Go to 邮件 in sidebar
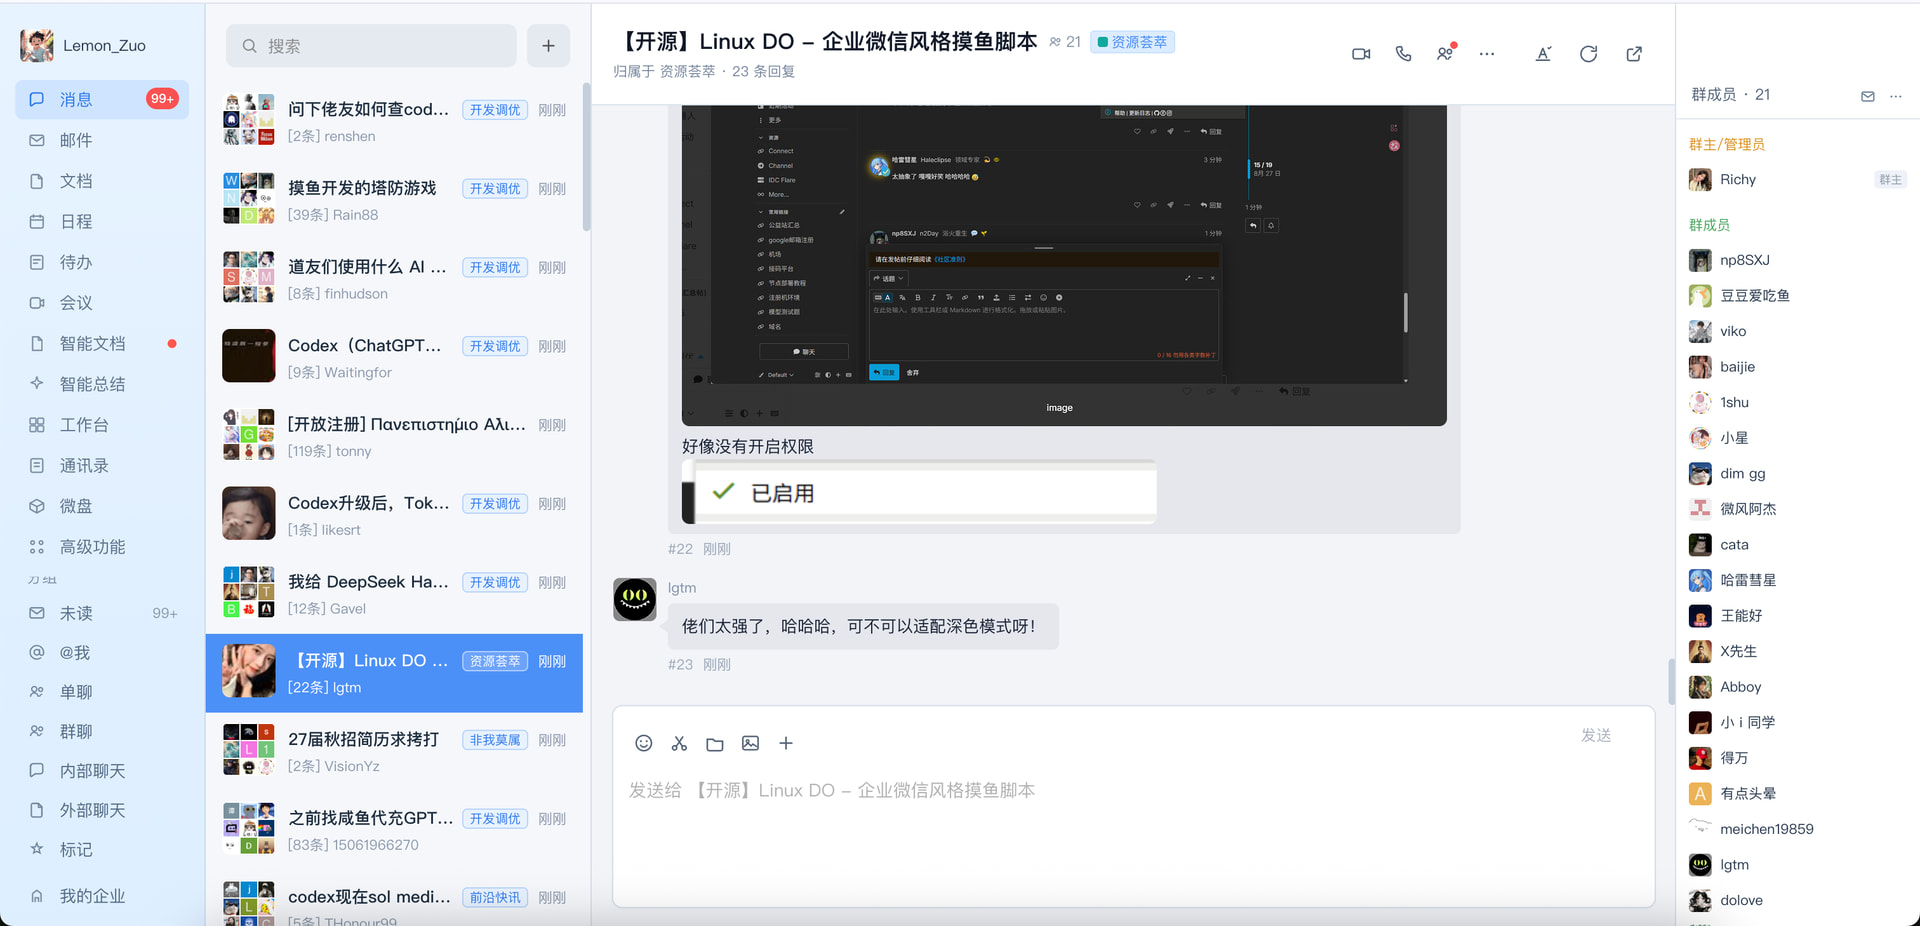This screenshot has height=926, width=1920. click(102, 140)
